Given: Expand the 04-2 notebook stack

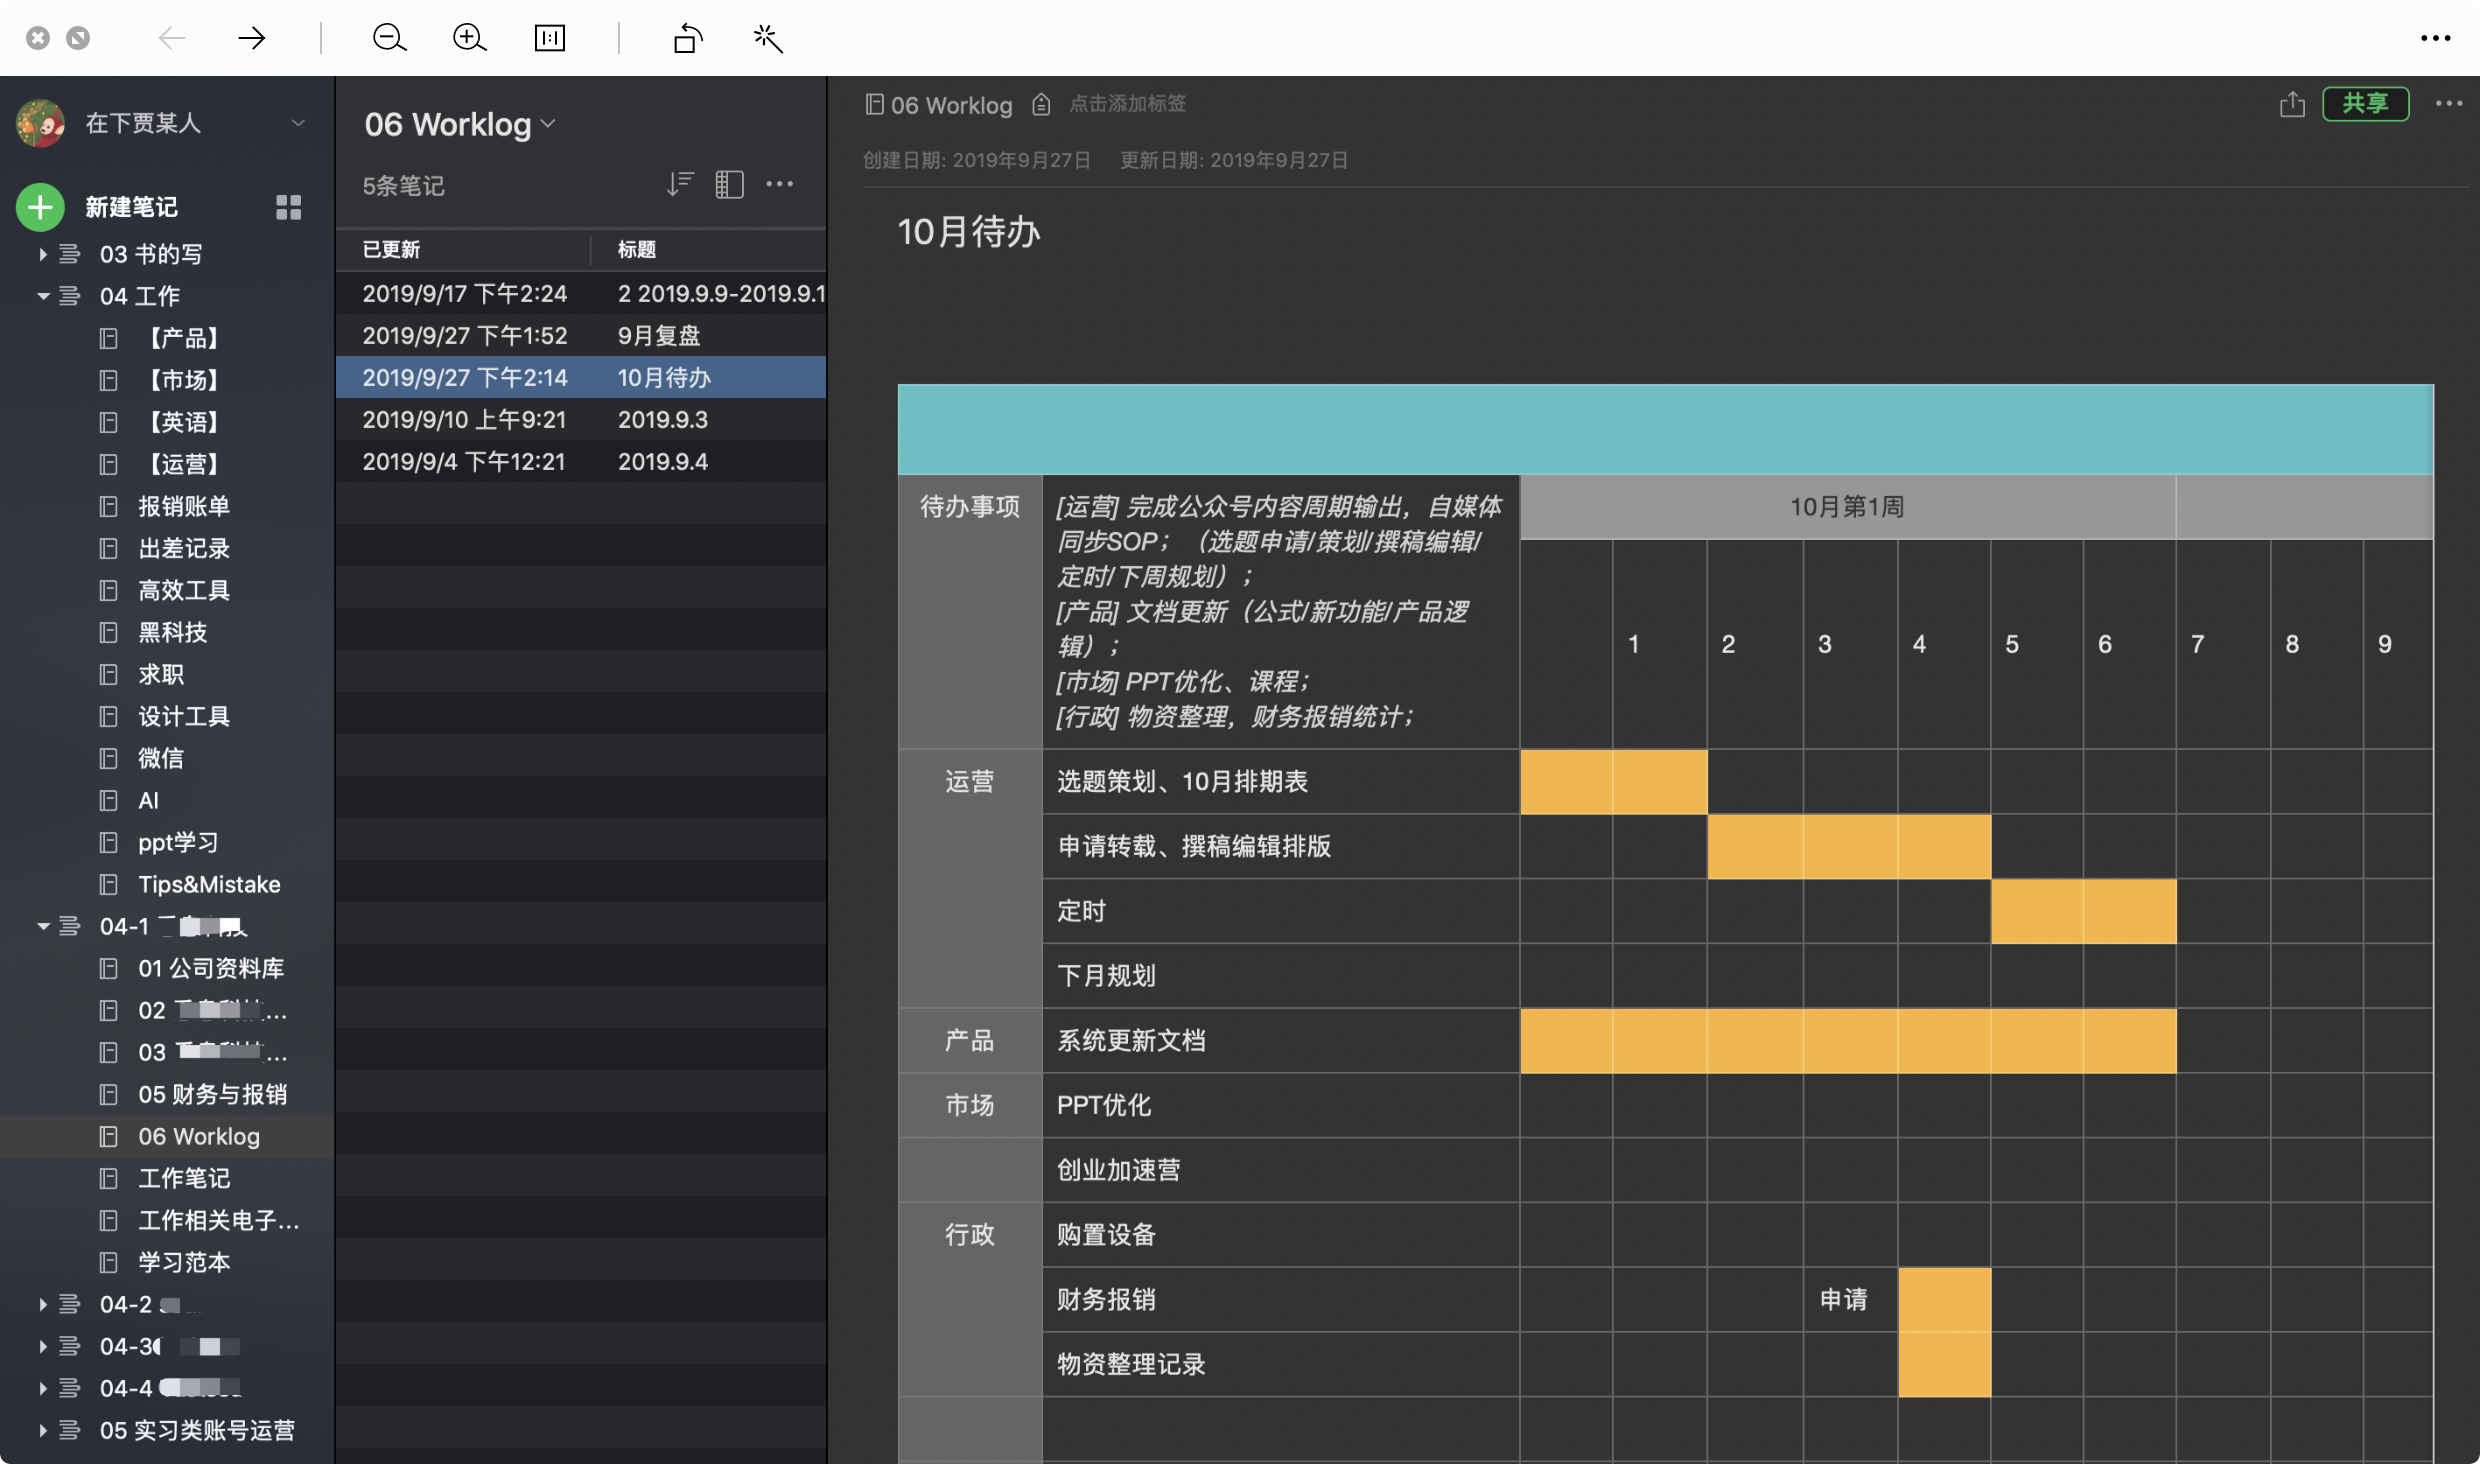Looking at the screenshot, I should 42,1305.
